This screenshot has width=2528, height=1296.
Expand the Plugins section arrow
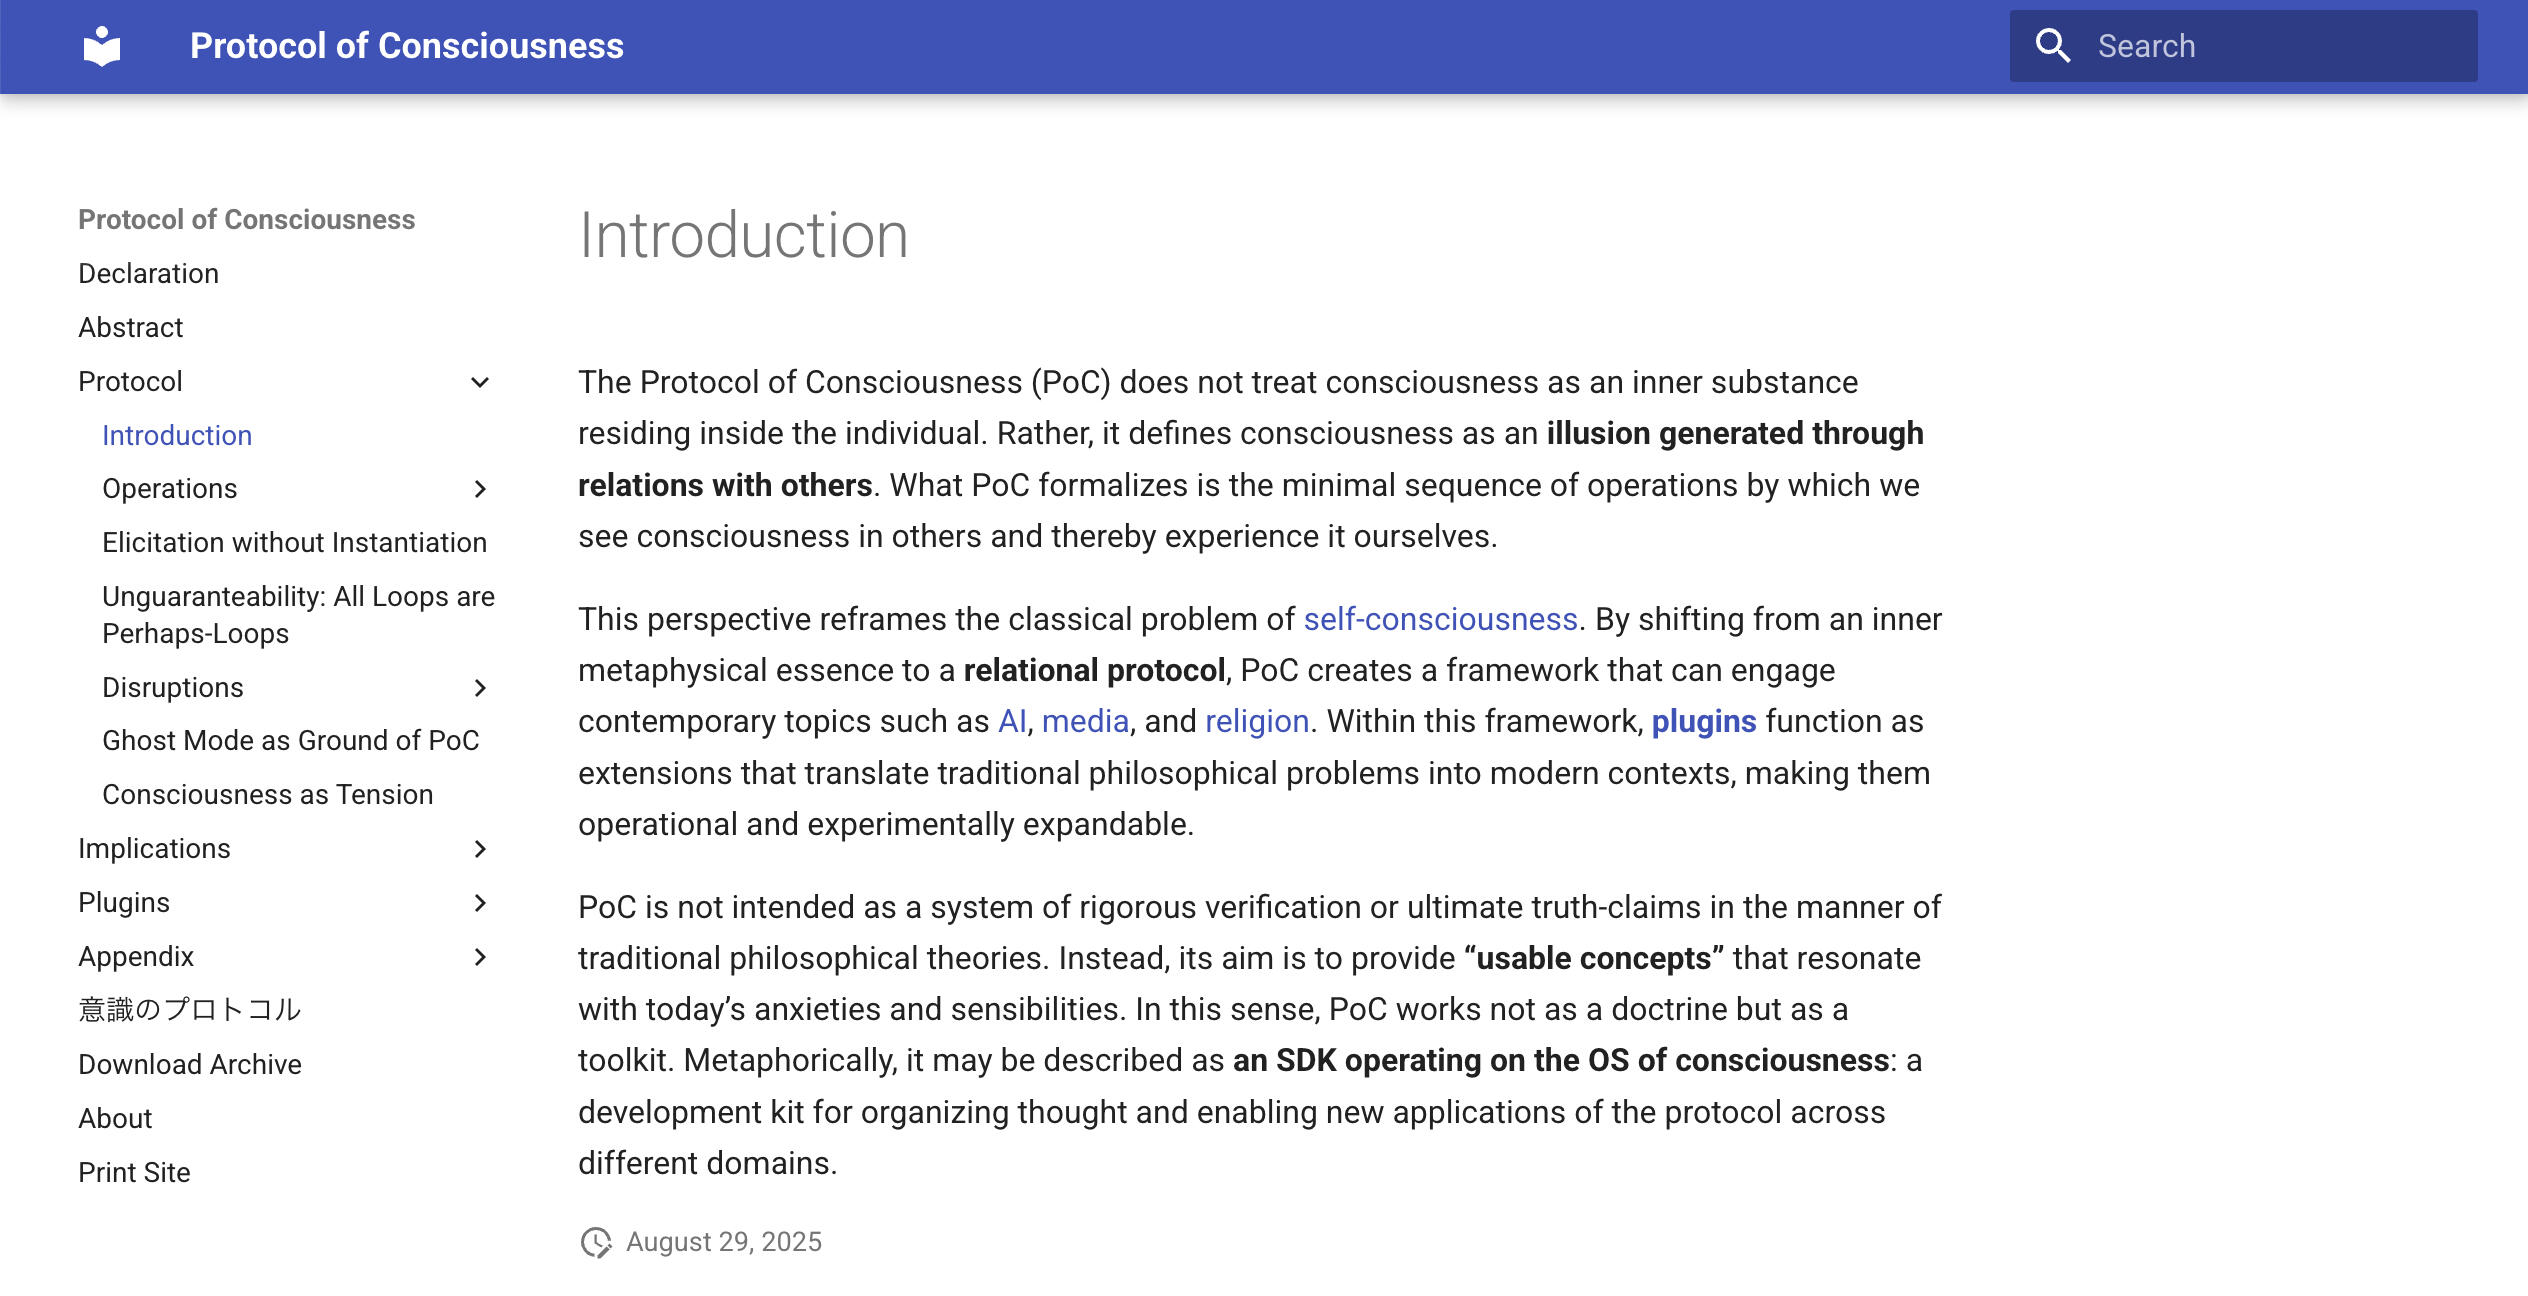480,903
